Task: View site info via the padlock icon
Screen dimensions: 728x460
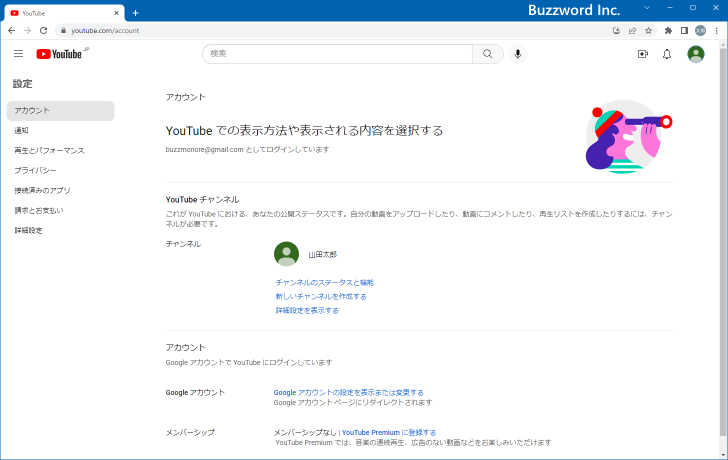Action: click(x=64, y=31)
